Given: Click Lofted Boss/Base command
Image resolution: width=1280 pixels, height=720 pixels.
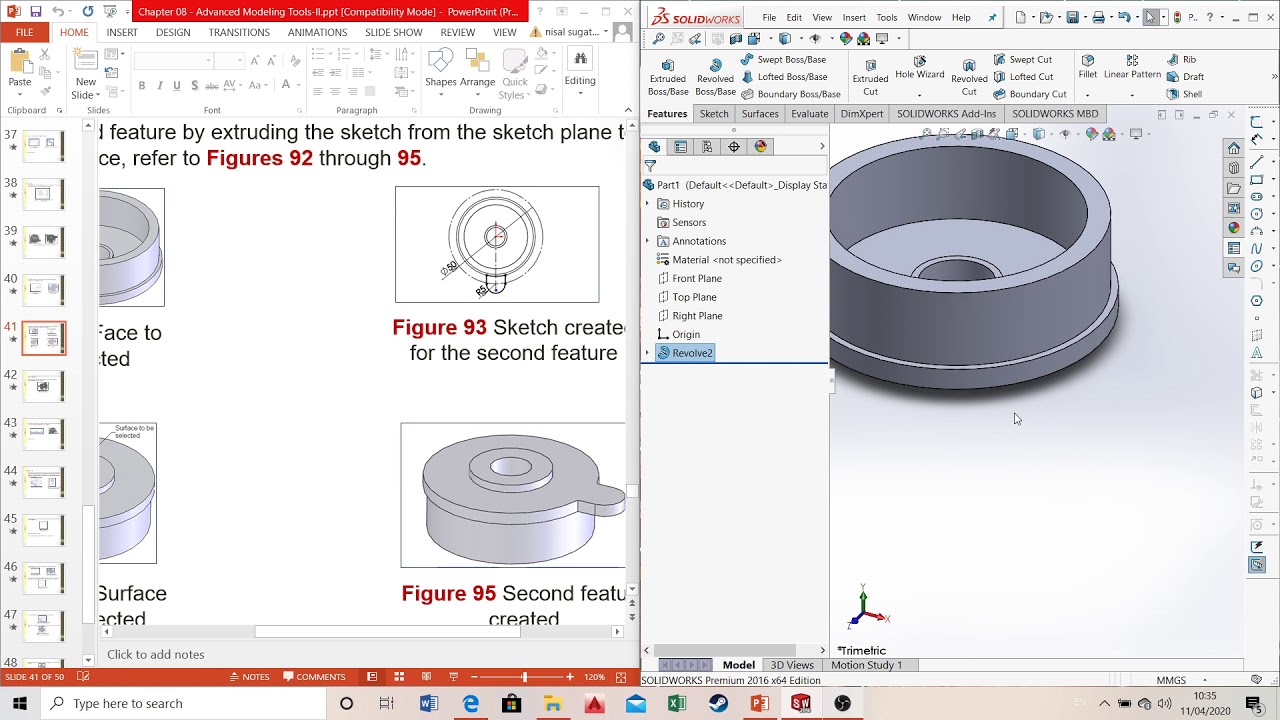Looking at the screenshot, I should (783, 77).
